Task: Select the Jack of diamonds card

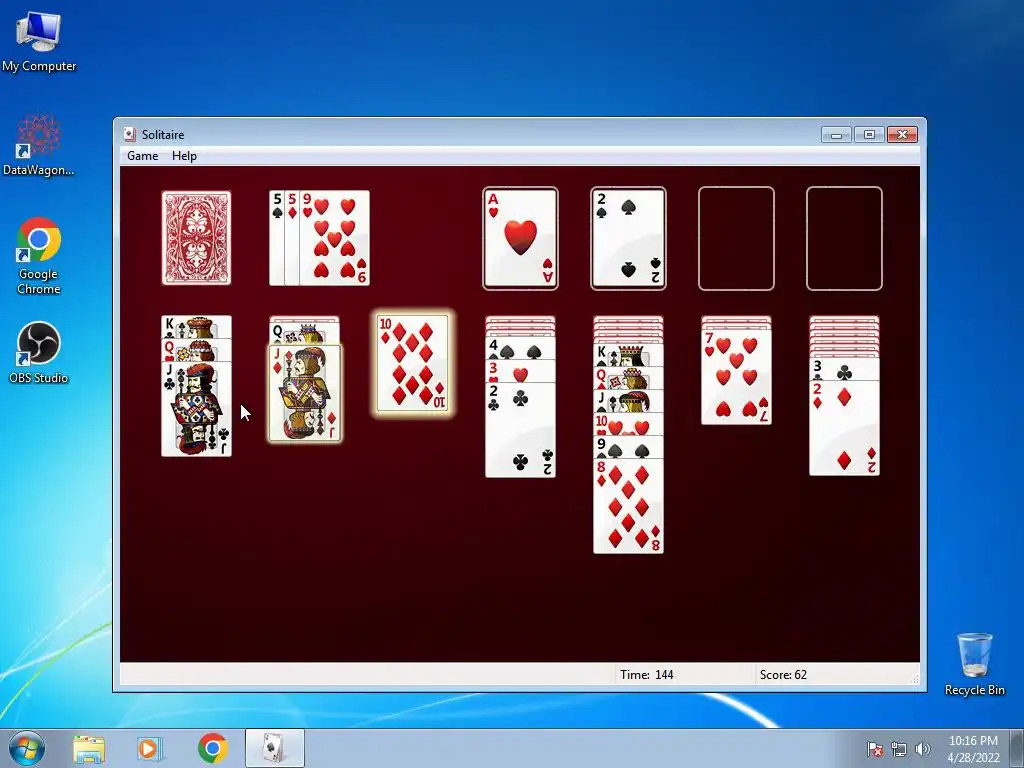Action: pos(305,393)
